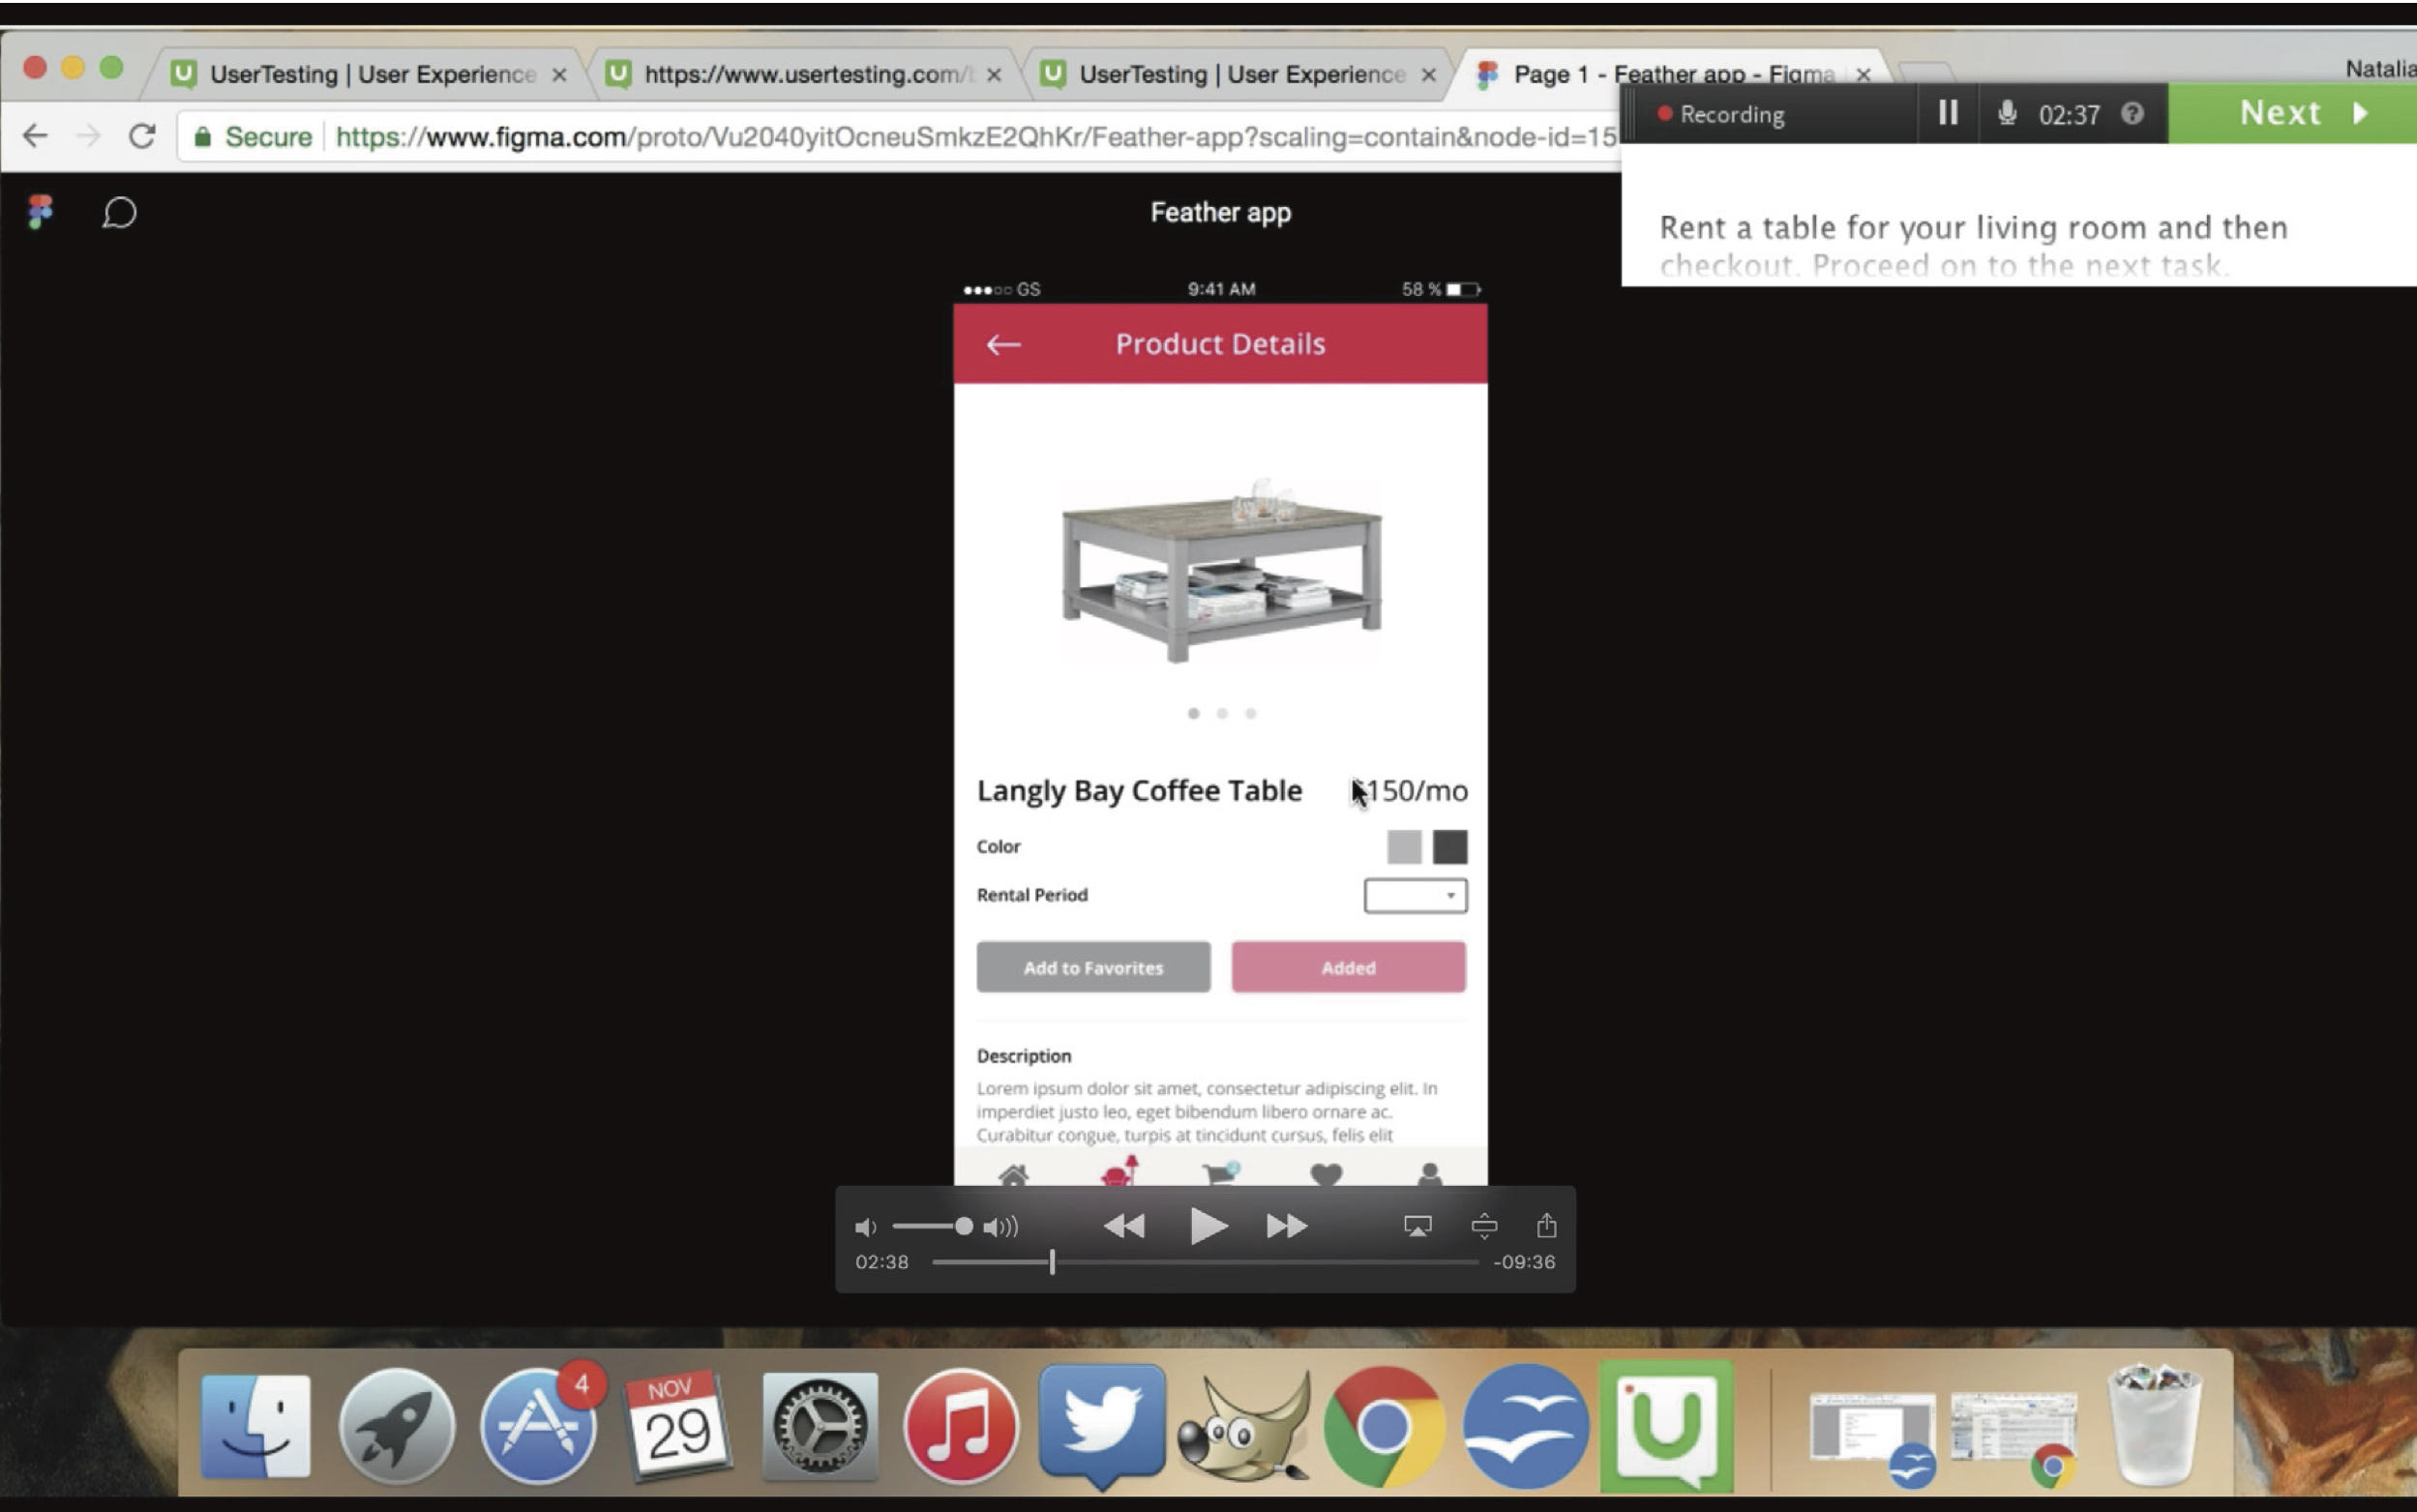This screenshot has width=2417, height=1512.
Task: Open the Rental Period dropdown
Action: pos(1415,895)
